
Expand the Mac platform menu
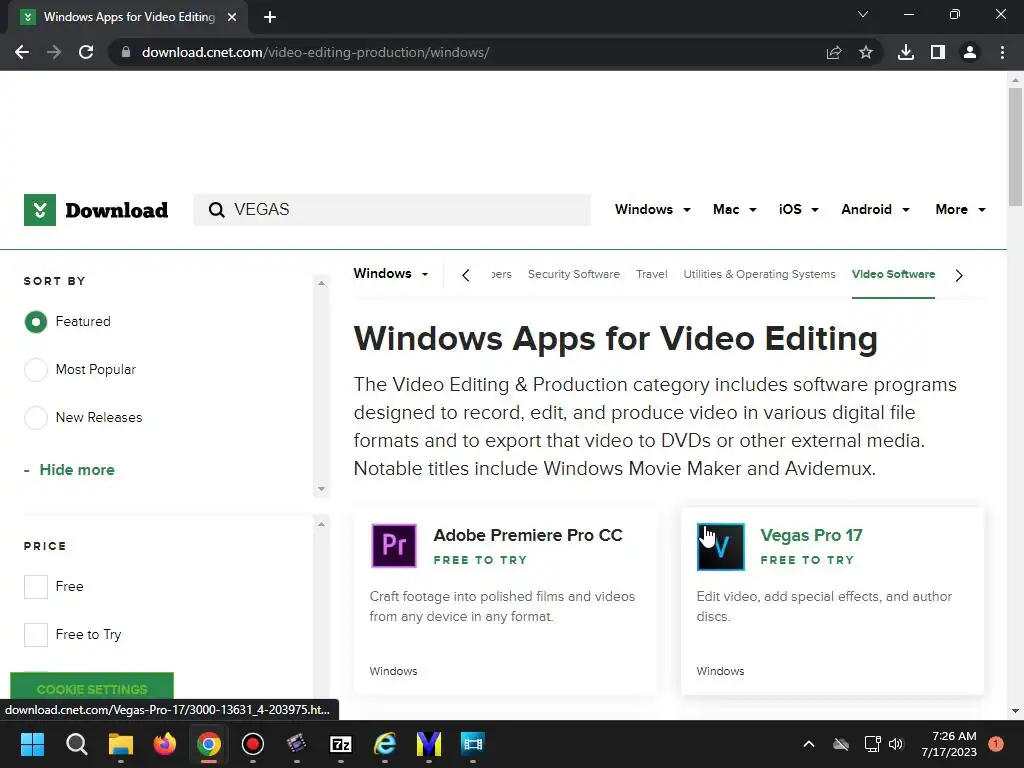(x=735, y=210)
